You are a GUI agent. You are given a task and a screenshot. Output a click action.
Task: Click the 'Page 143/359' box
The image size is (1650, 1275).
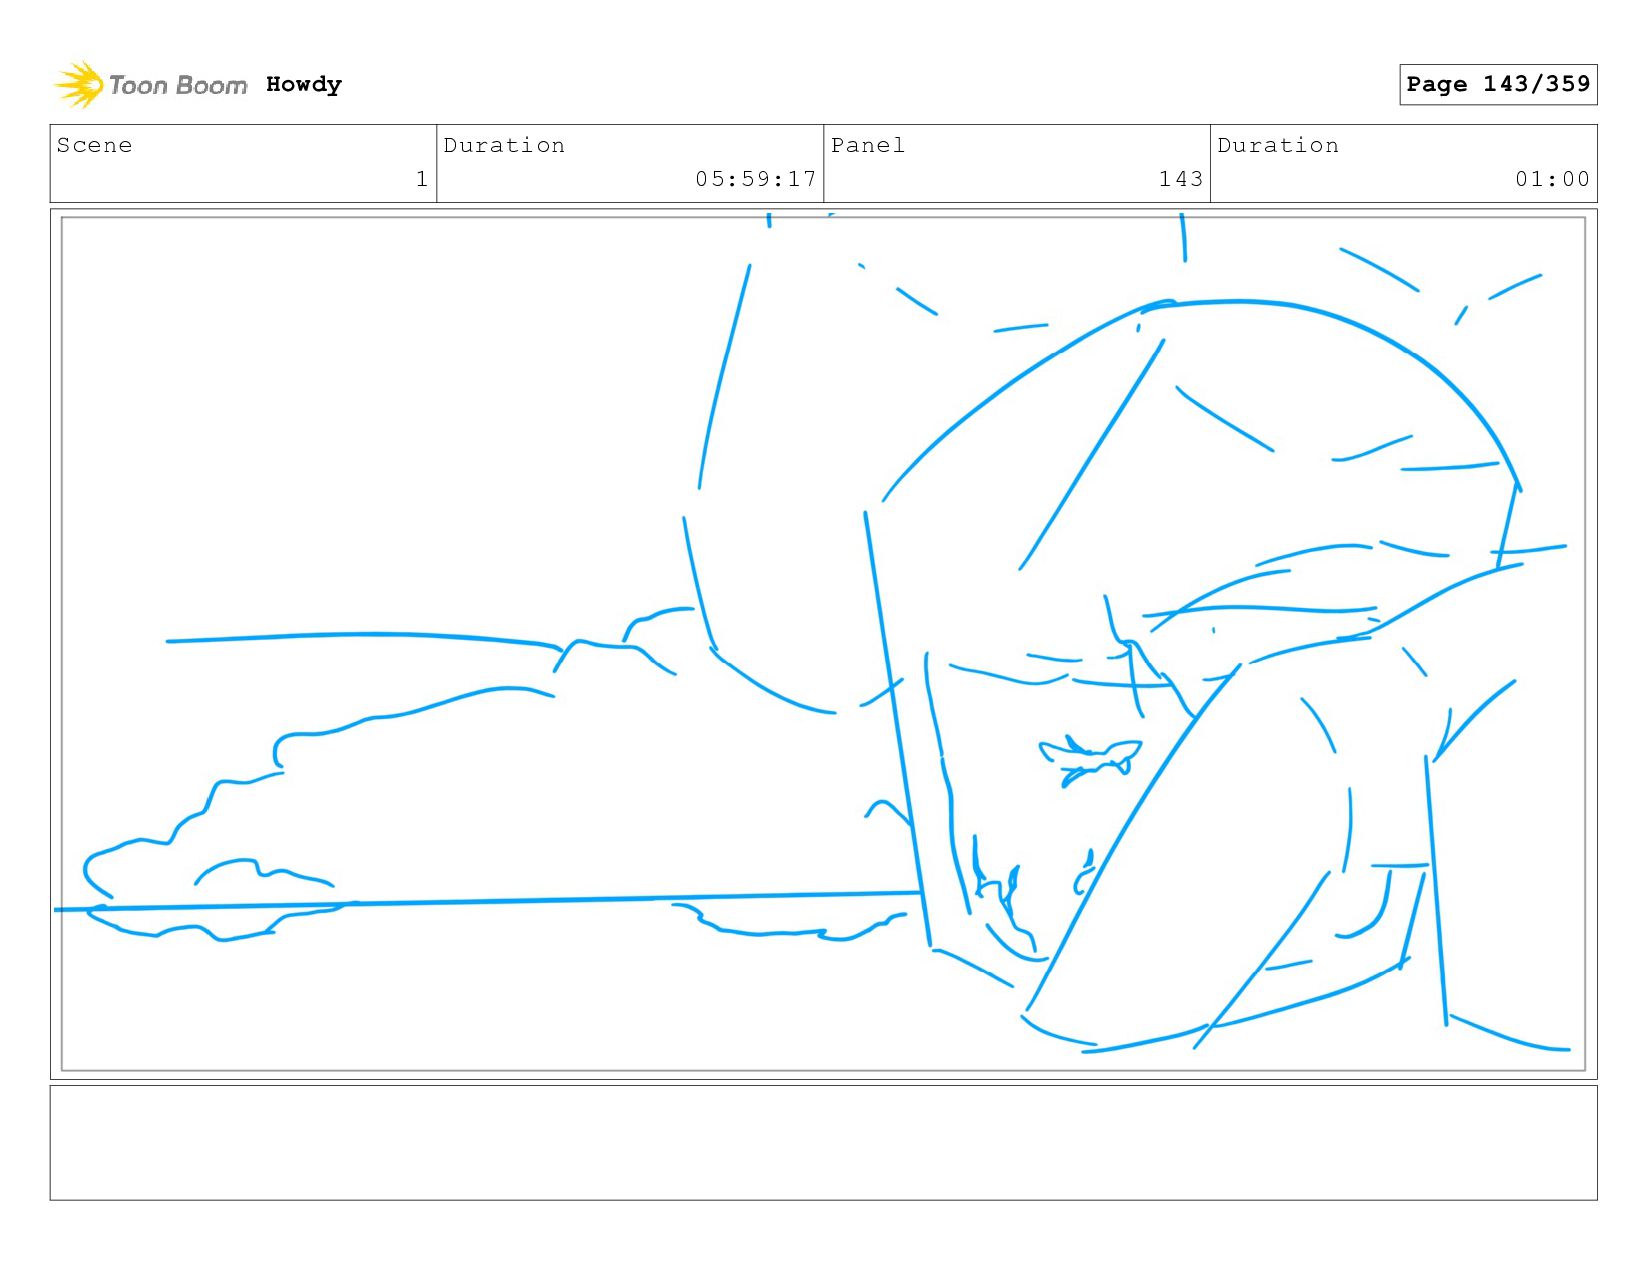point(1498,84)
